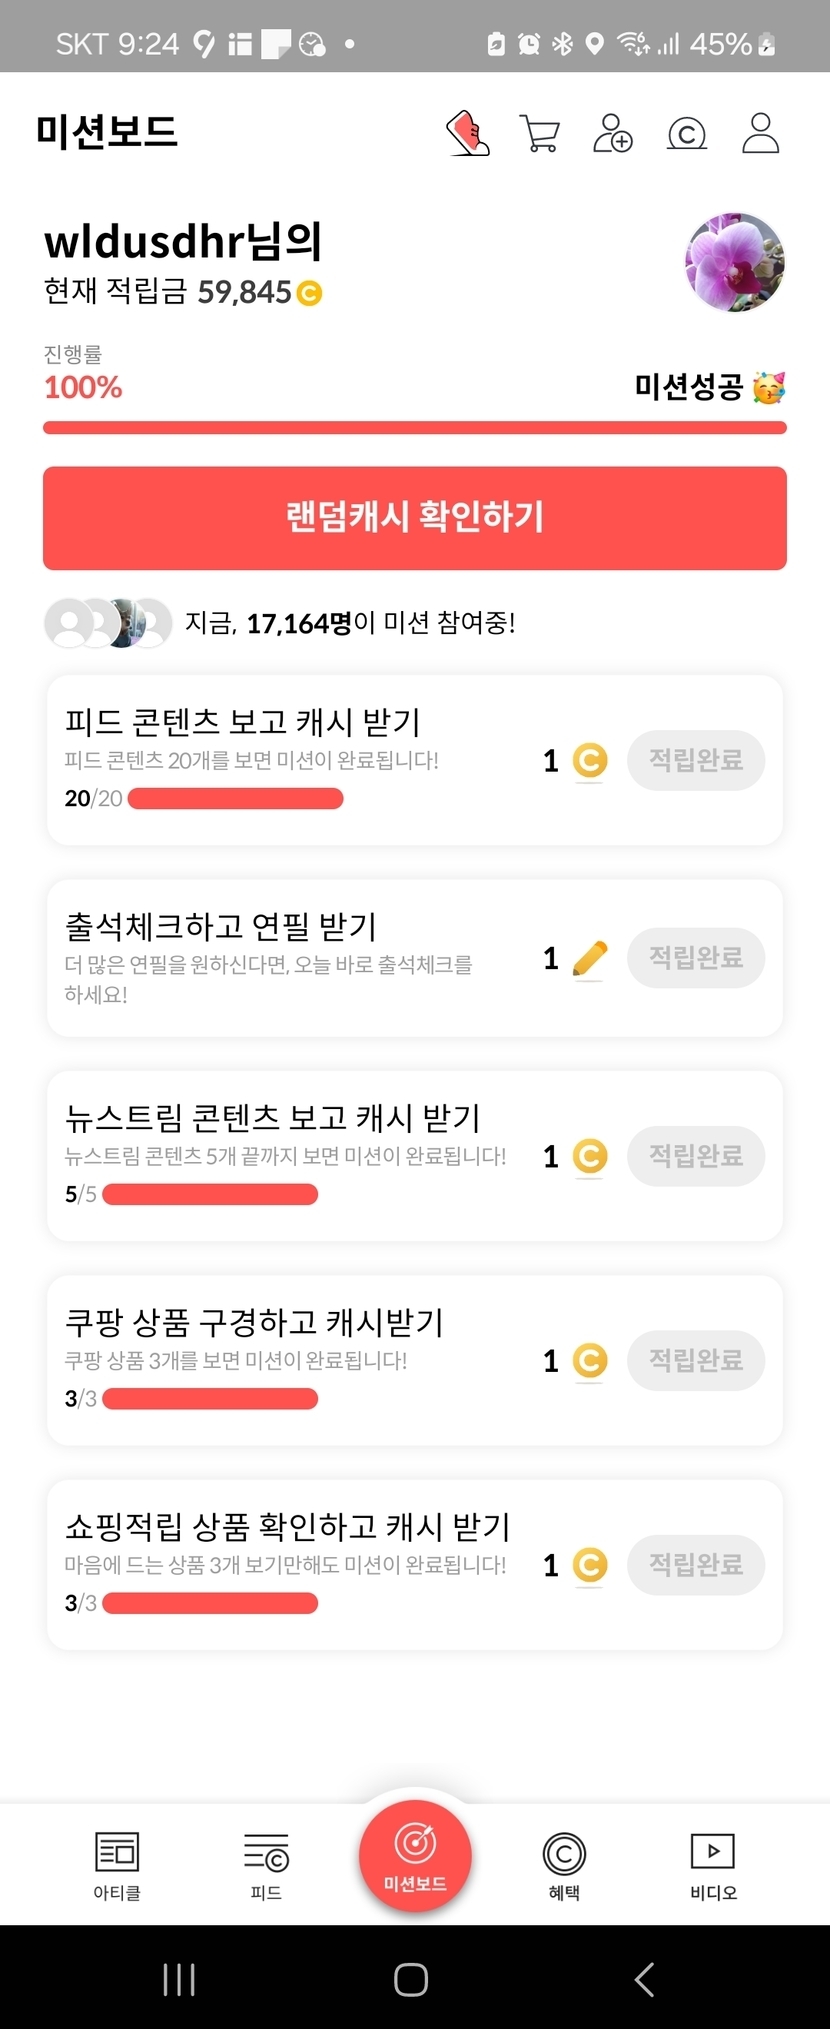The image size is (830, 2029).
Task: Tap the invite friend icon
Action: (613, 133)
